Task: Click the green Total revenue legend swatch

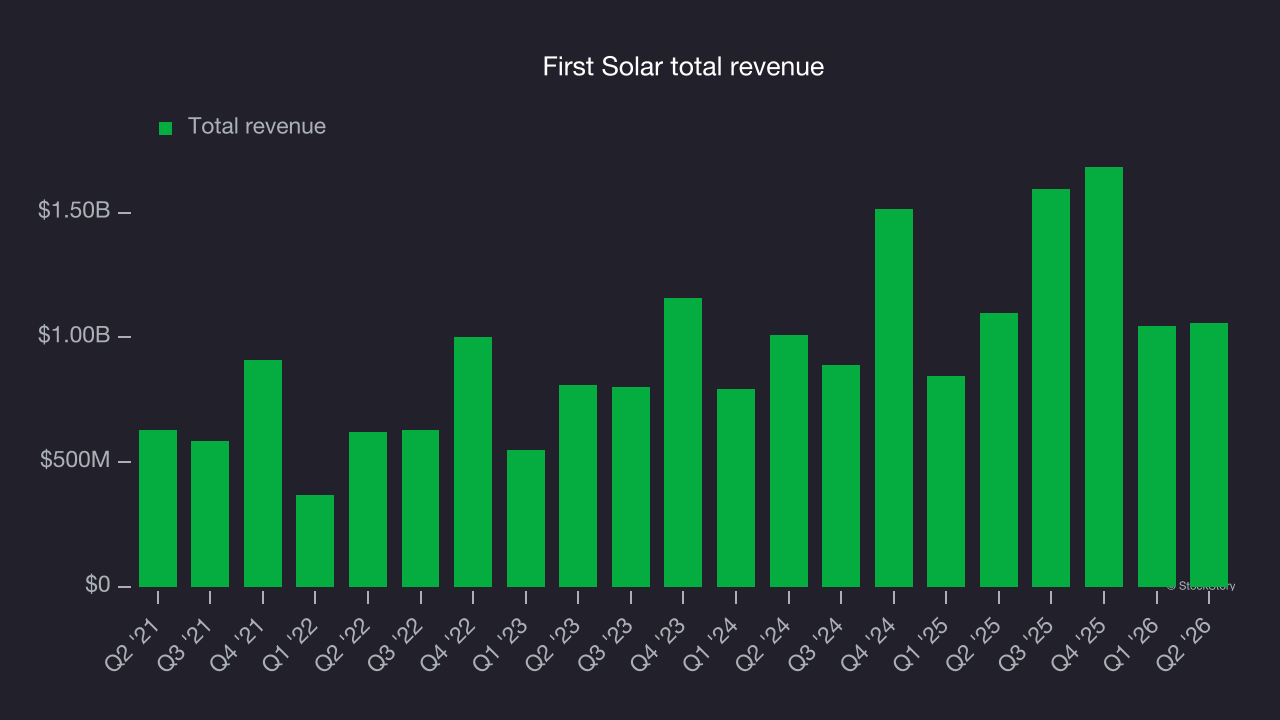Action: [166, 128]
